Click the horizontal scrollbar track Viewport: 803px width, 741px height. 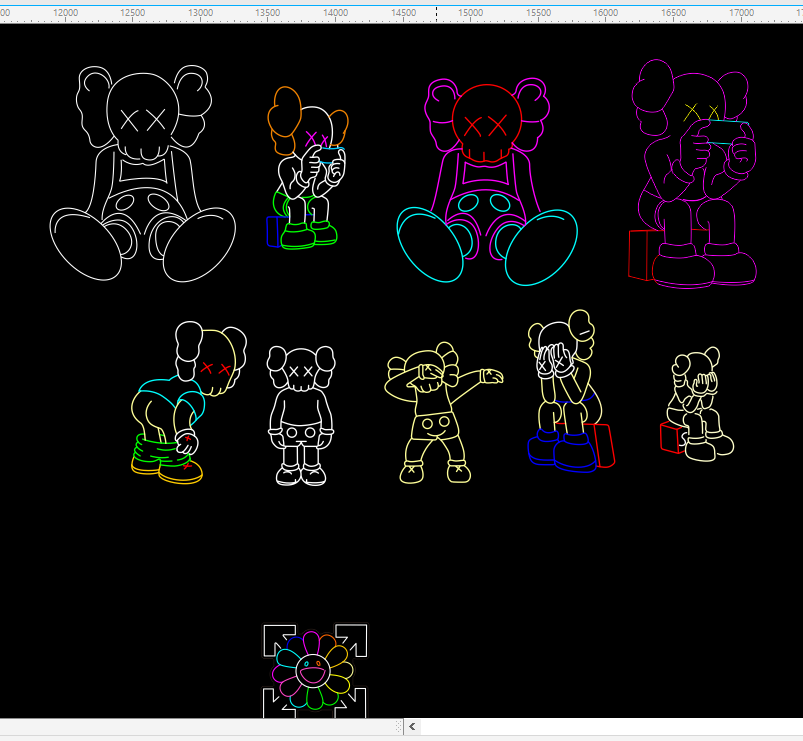pyautogui.click(x=611, y=727)
